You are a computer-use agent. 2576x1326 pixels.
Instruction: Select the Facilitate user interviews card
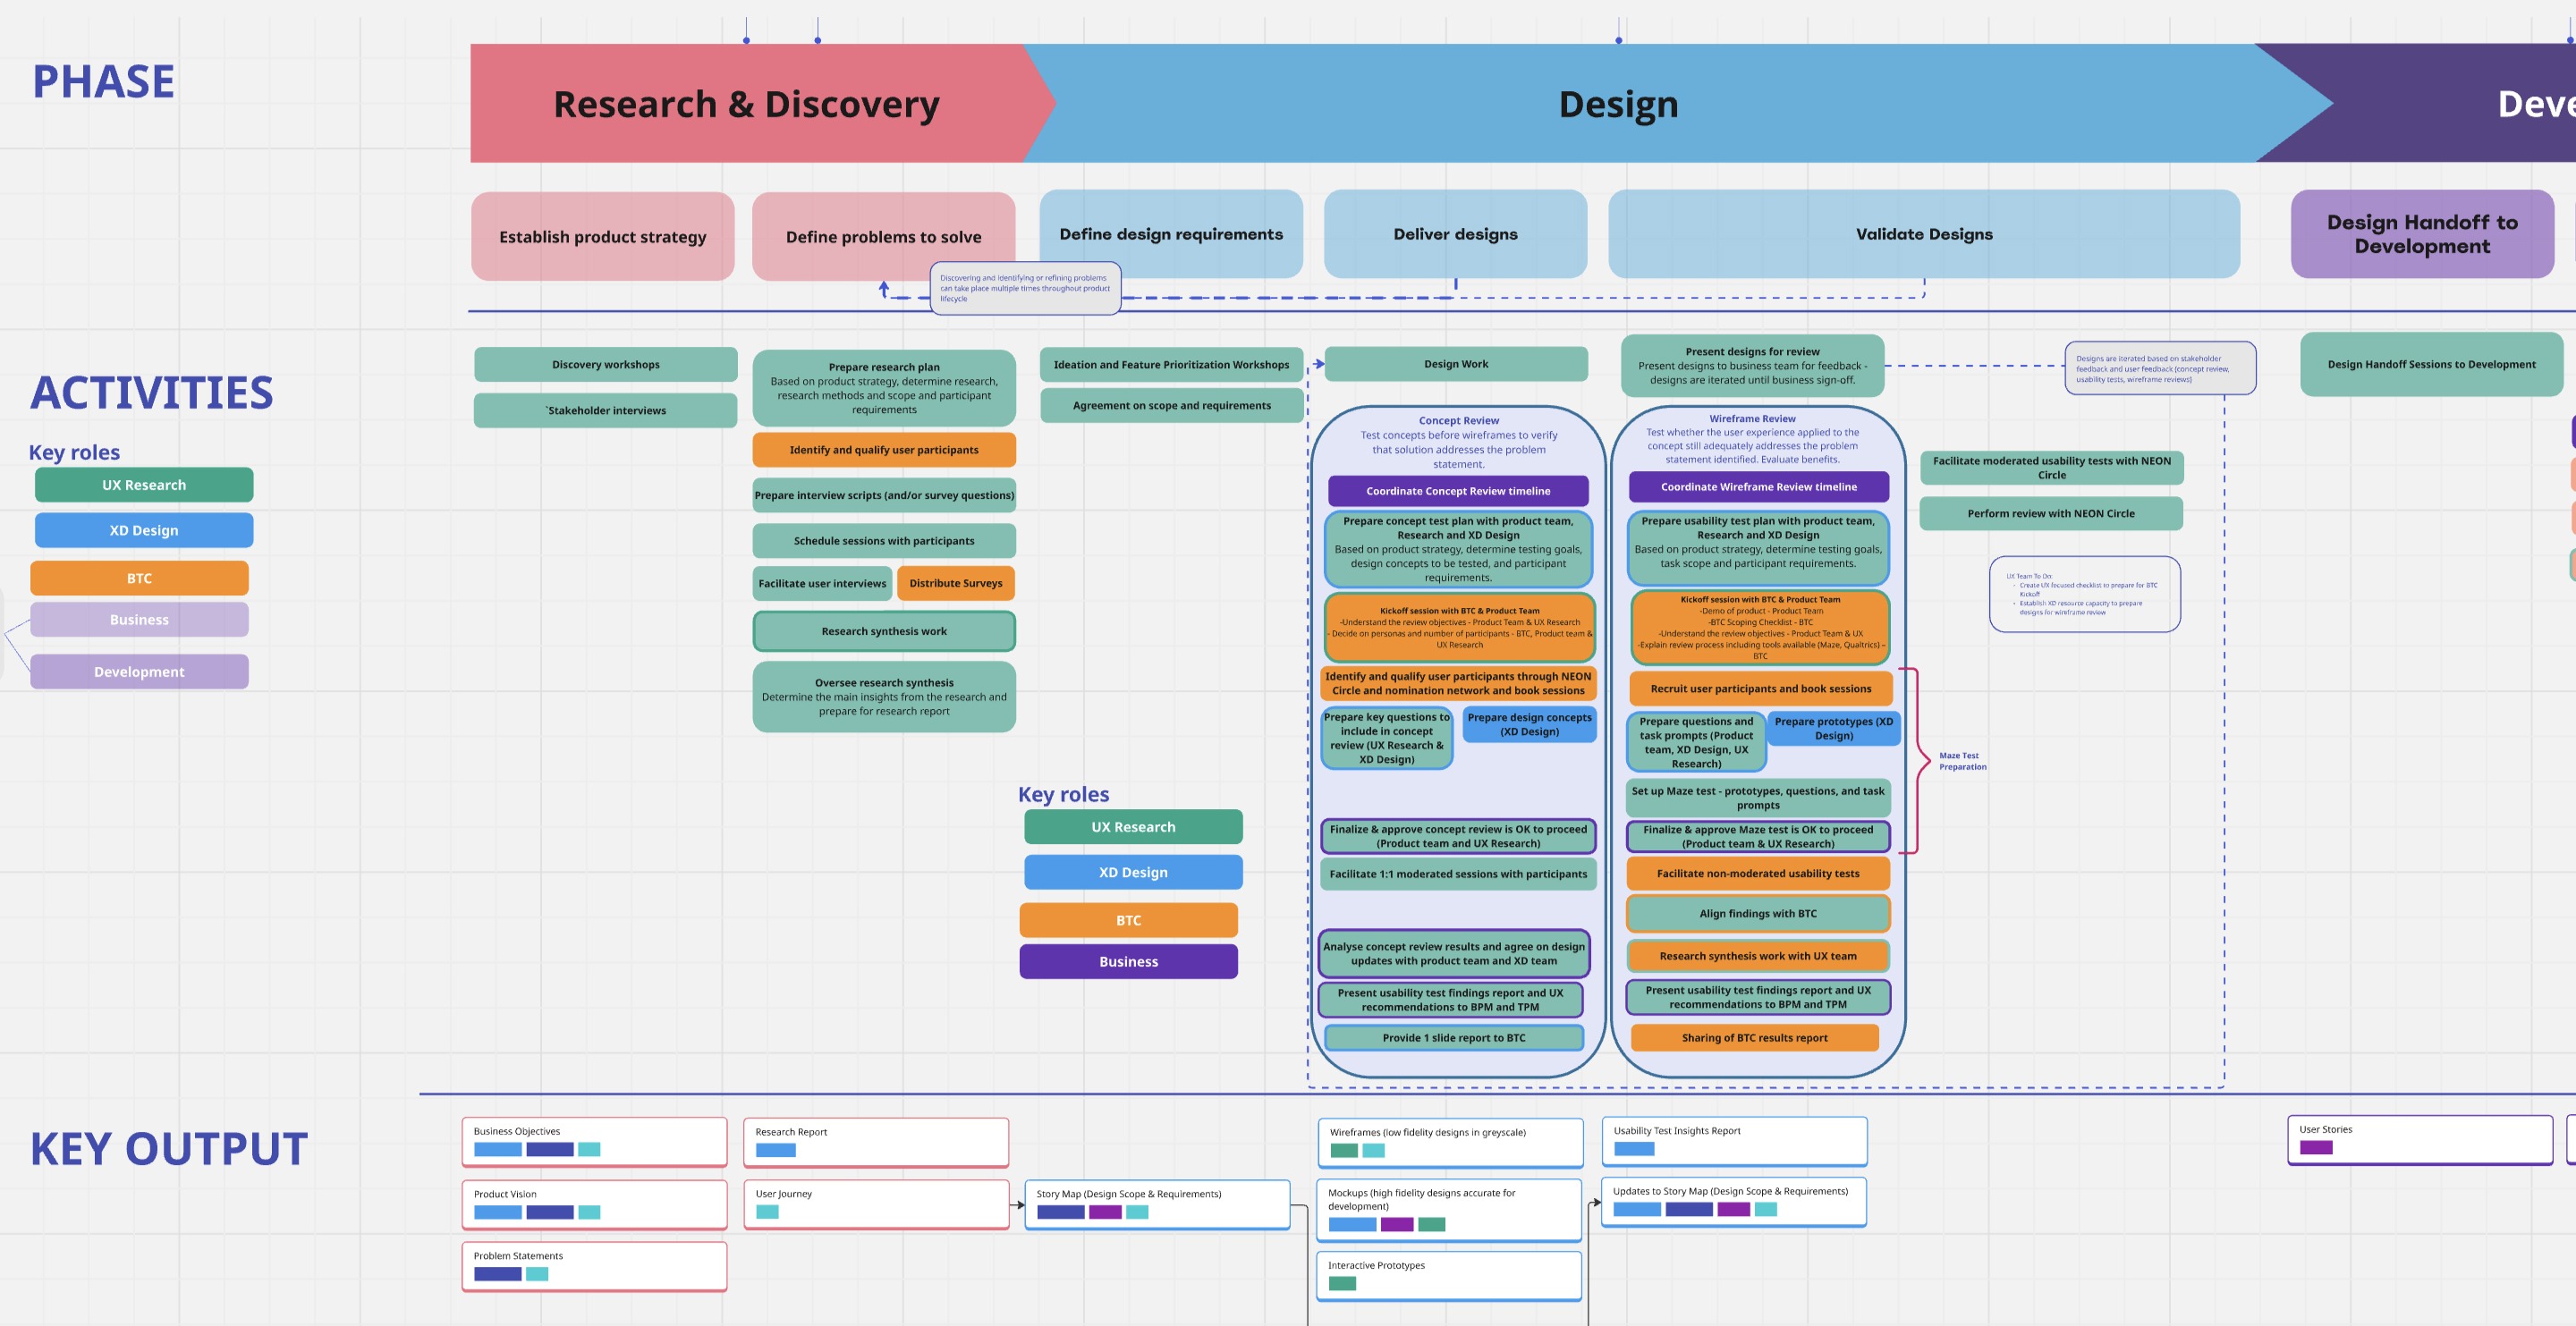(x=821, y=583)
